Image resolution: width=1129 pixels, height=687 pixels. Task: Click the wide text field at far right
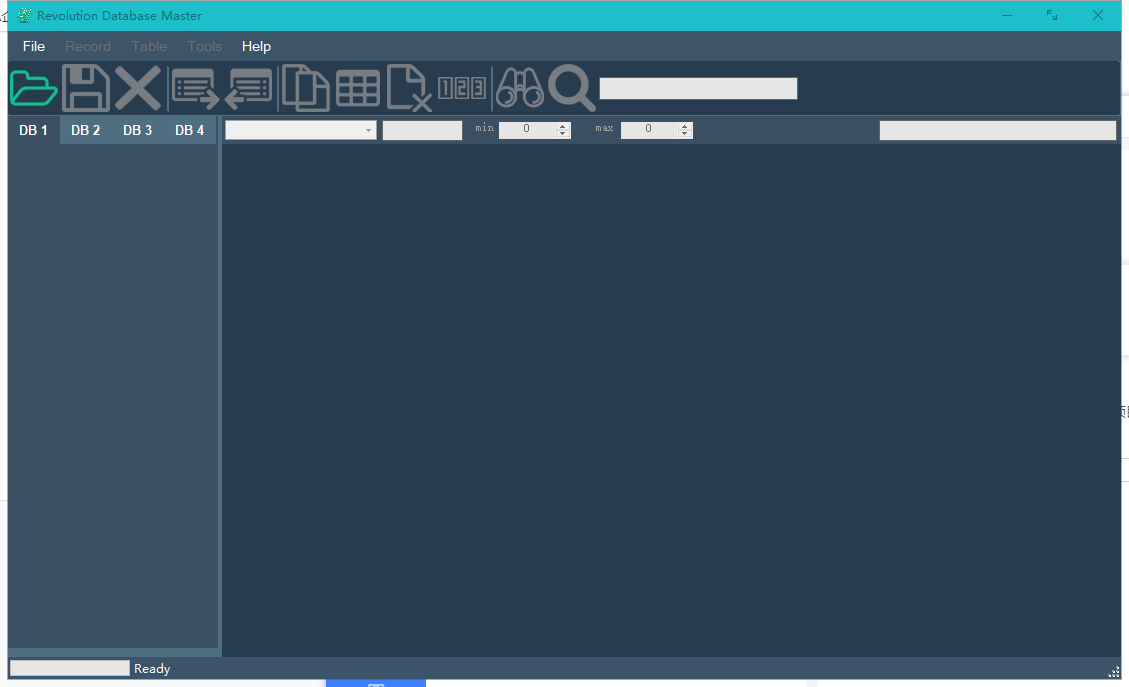point(997,130)
